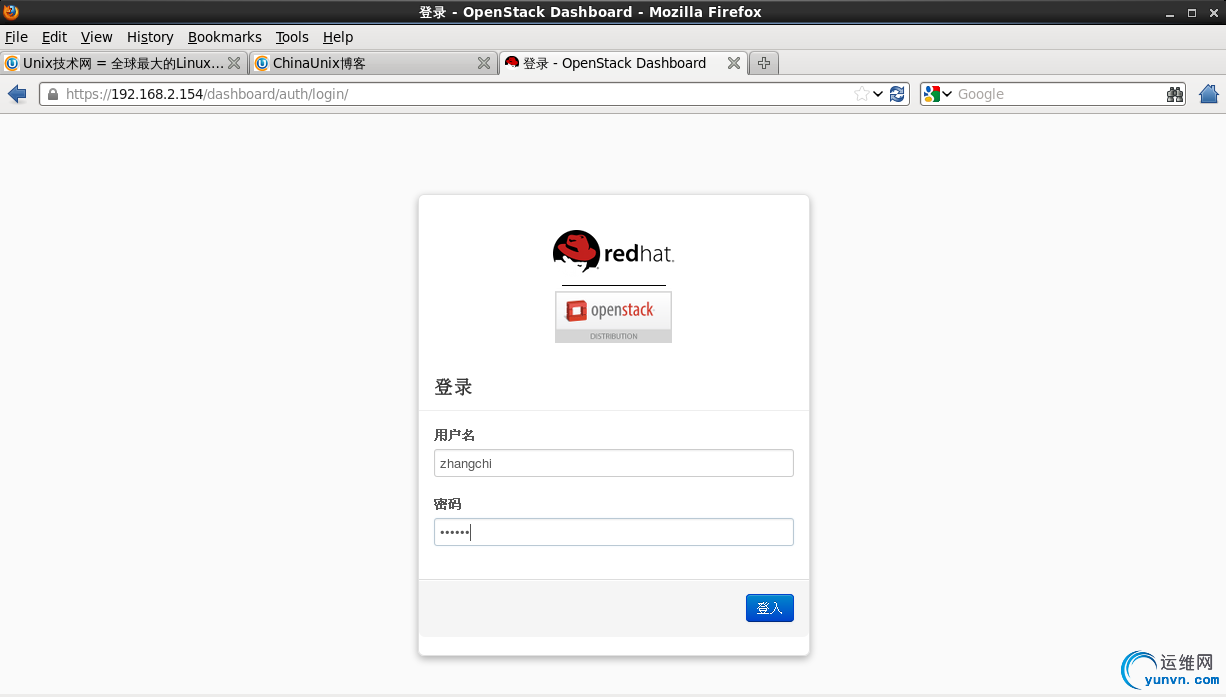Click the Red Hat logo

pos(613,252)
